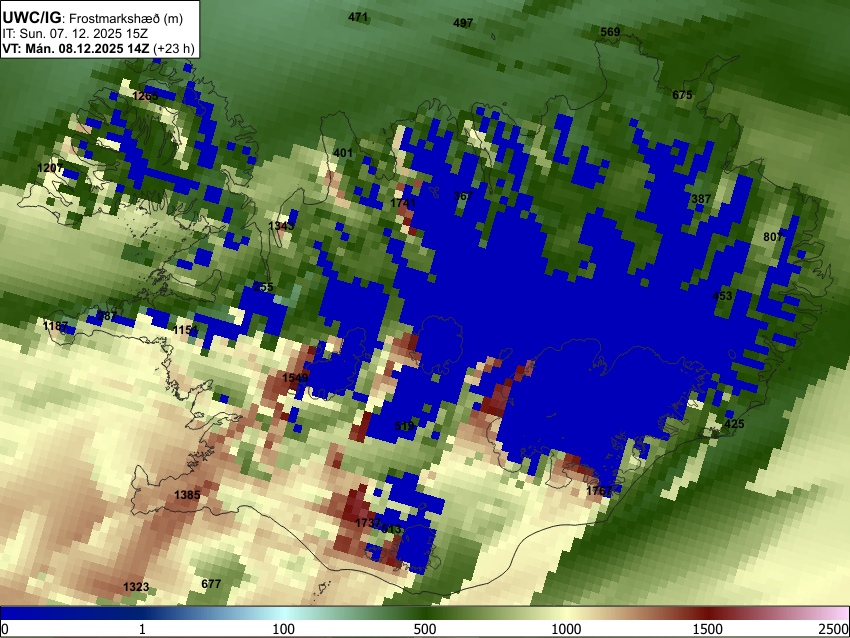Click the 675 height label
The image size is (850, 638).
click(x=682, y=95)
